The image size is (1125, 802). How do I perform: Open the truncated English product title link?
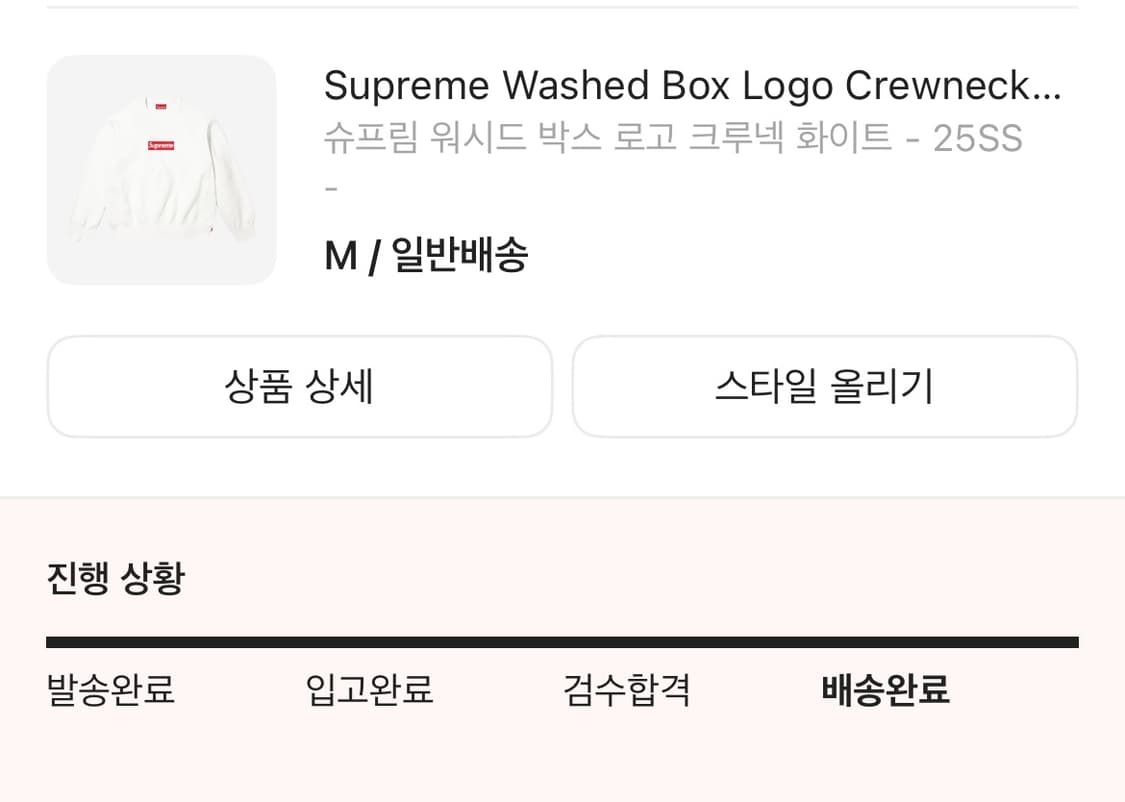coord(690,86)
